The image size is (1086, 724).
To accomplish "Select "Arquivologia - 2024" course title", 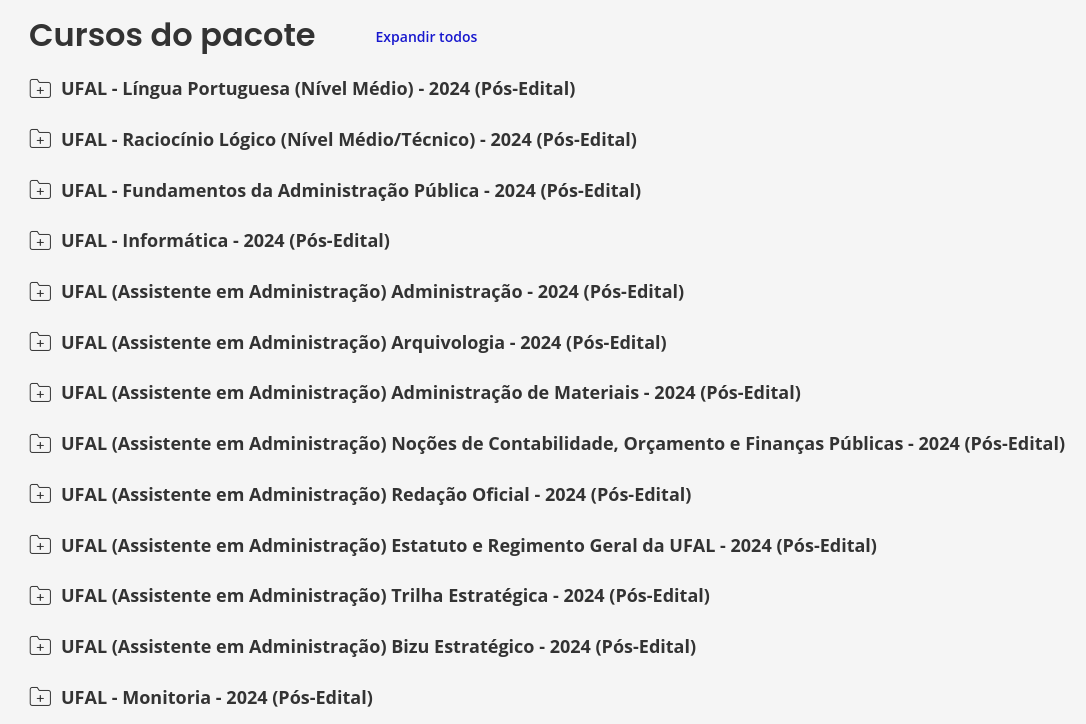I will (364, 342).
